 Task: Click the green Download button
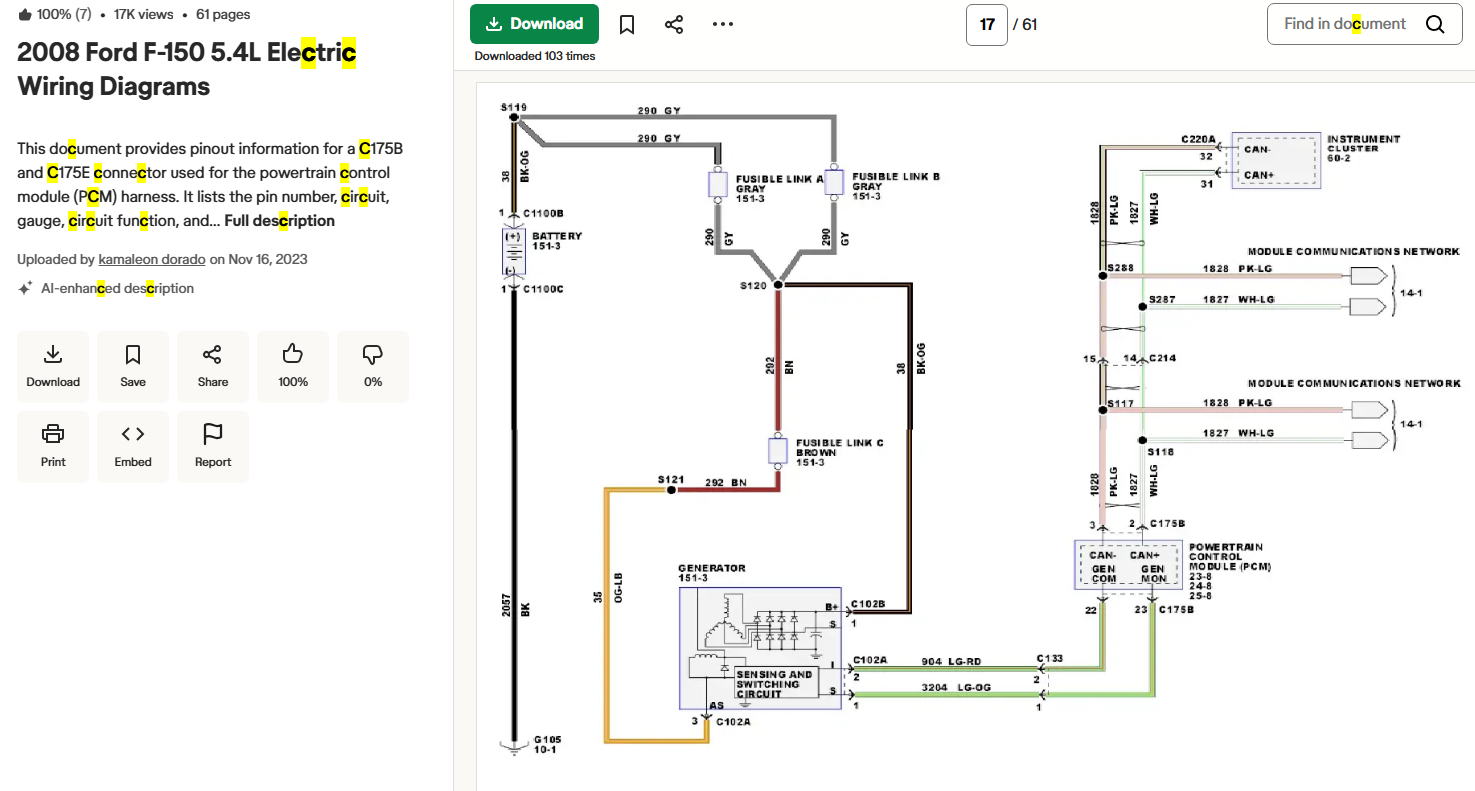(x=534, y=24)
